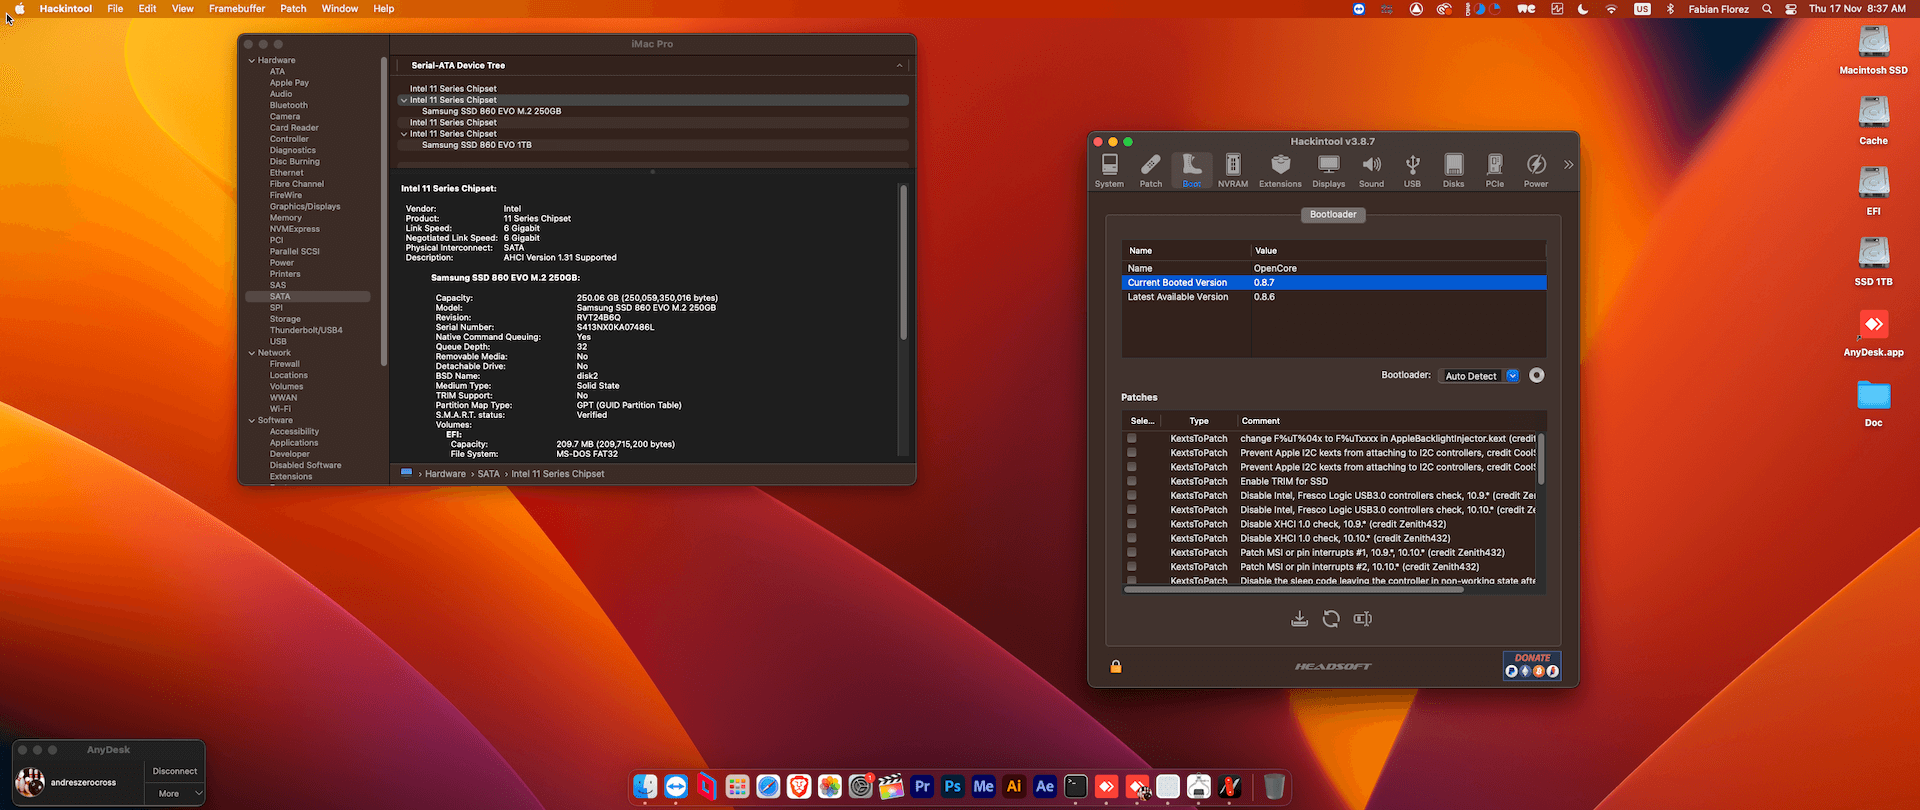Image resolution: width=1920 pixels, height=810 pixels.
Task: Check the Enable TRIM for SSD patch
Action: 1132,481
